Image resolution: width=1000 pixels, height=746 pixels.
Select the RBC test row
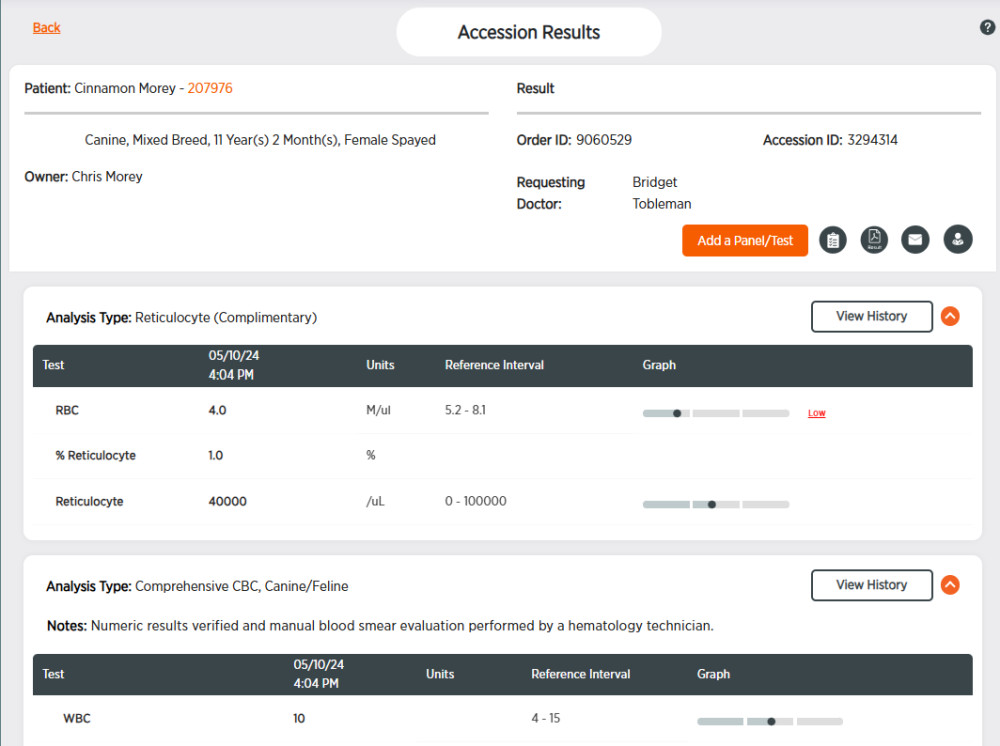pyautogui.click(x=503, y=410)
